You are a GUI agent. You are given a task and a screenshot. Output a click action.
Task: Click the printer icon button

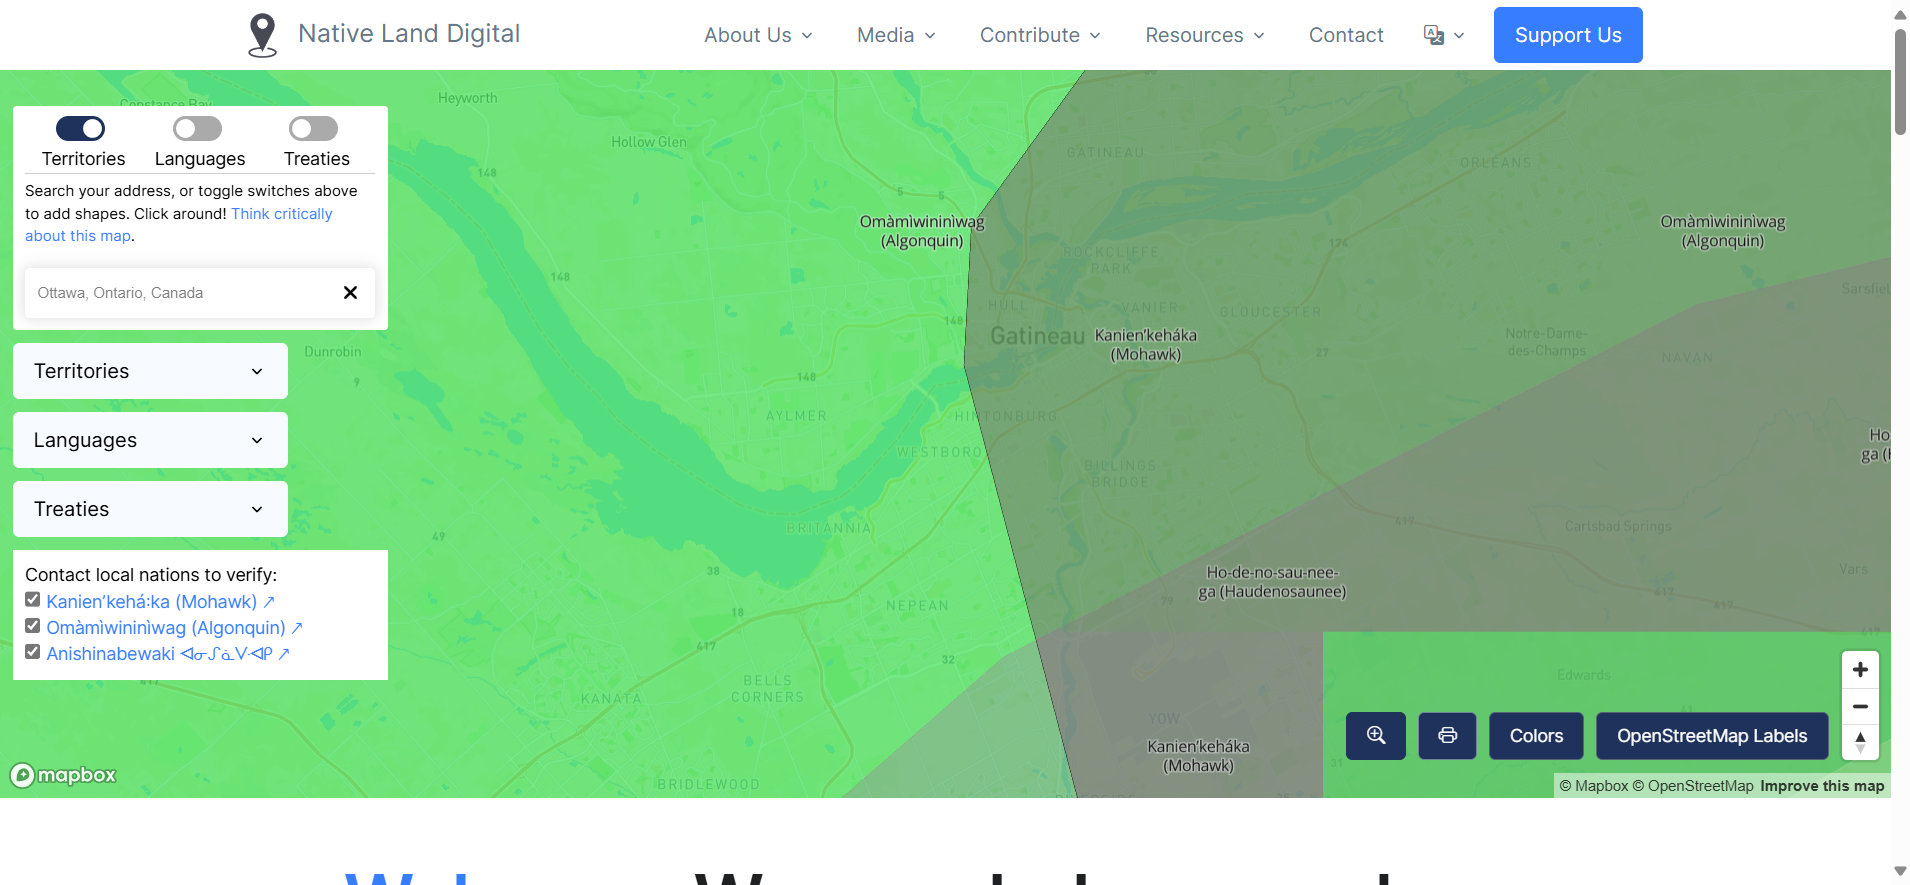1447,736
